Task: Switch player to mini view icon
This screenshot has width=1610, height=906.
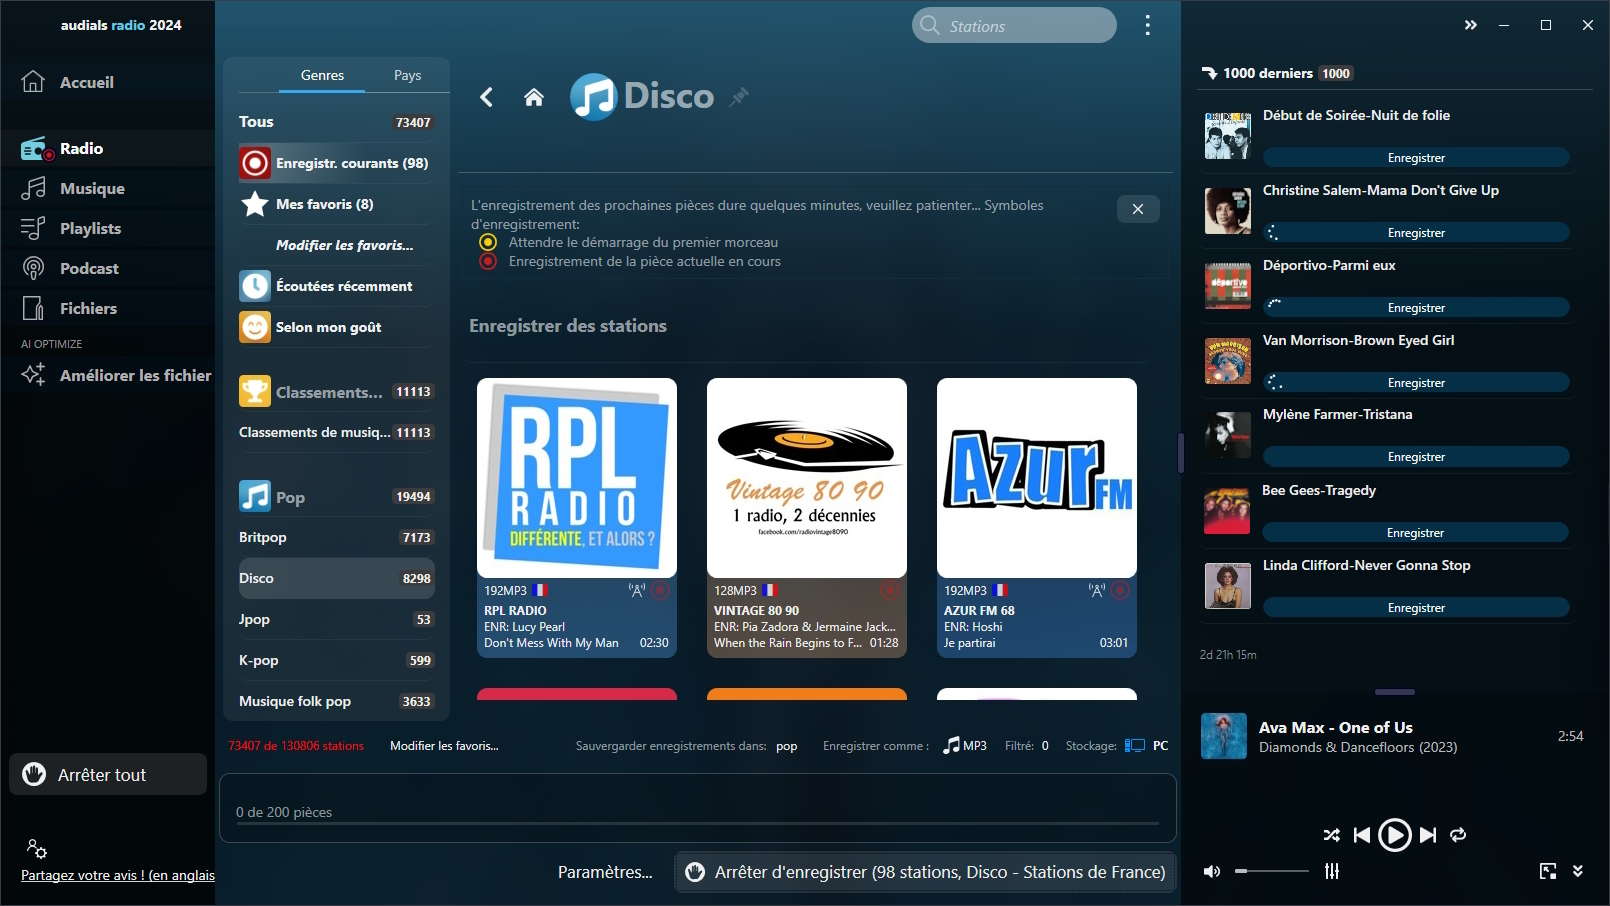Action: point(1548,871)
